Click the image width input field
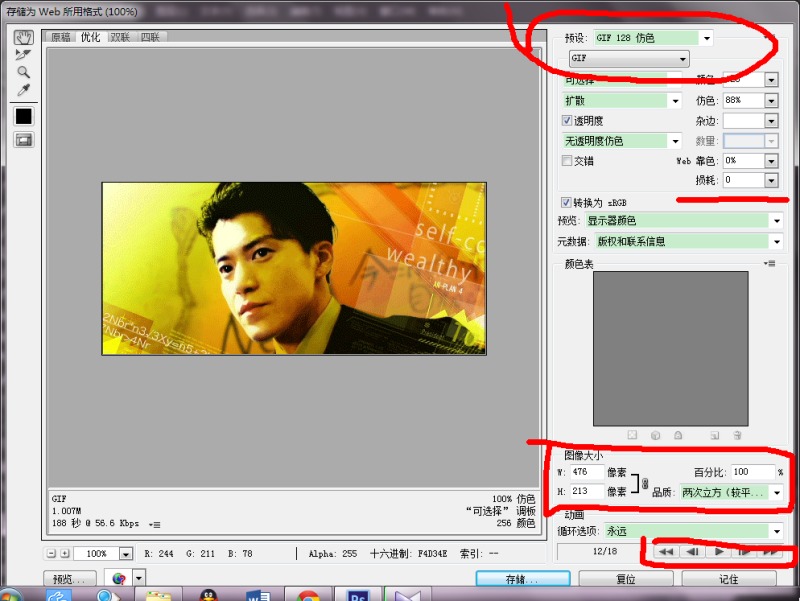800x601 pixels. pyautogui.click(x=586, y=472)
